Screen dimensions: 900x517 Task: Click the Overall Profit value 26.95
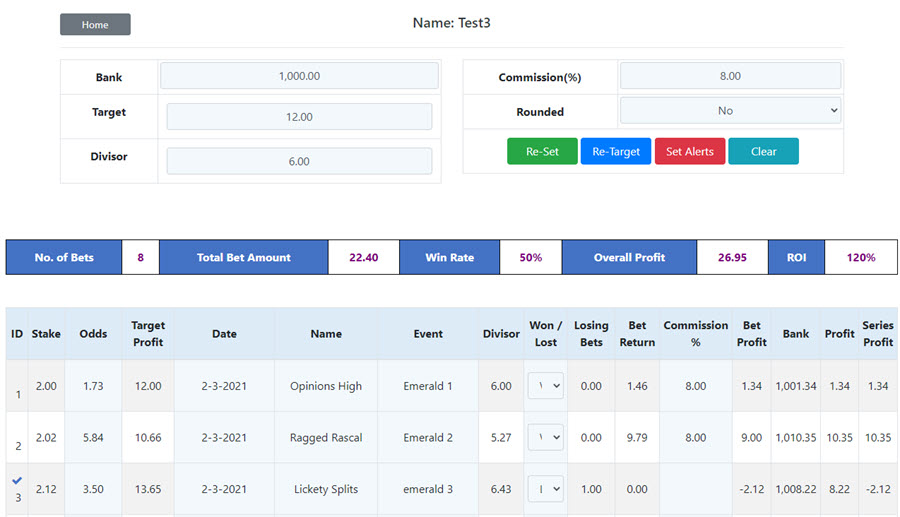[x=732, y=258]
